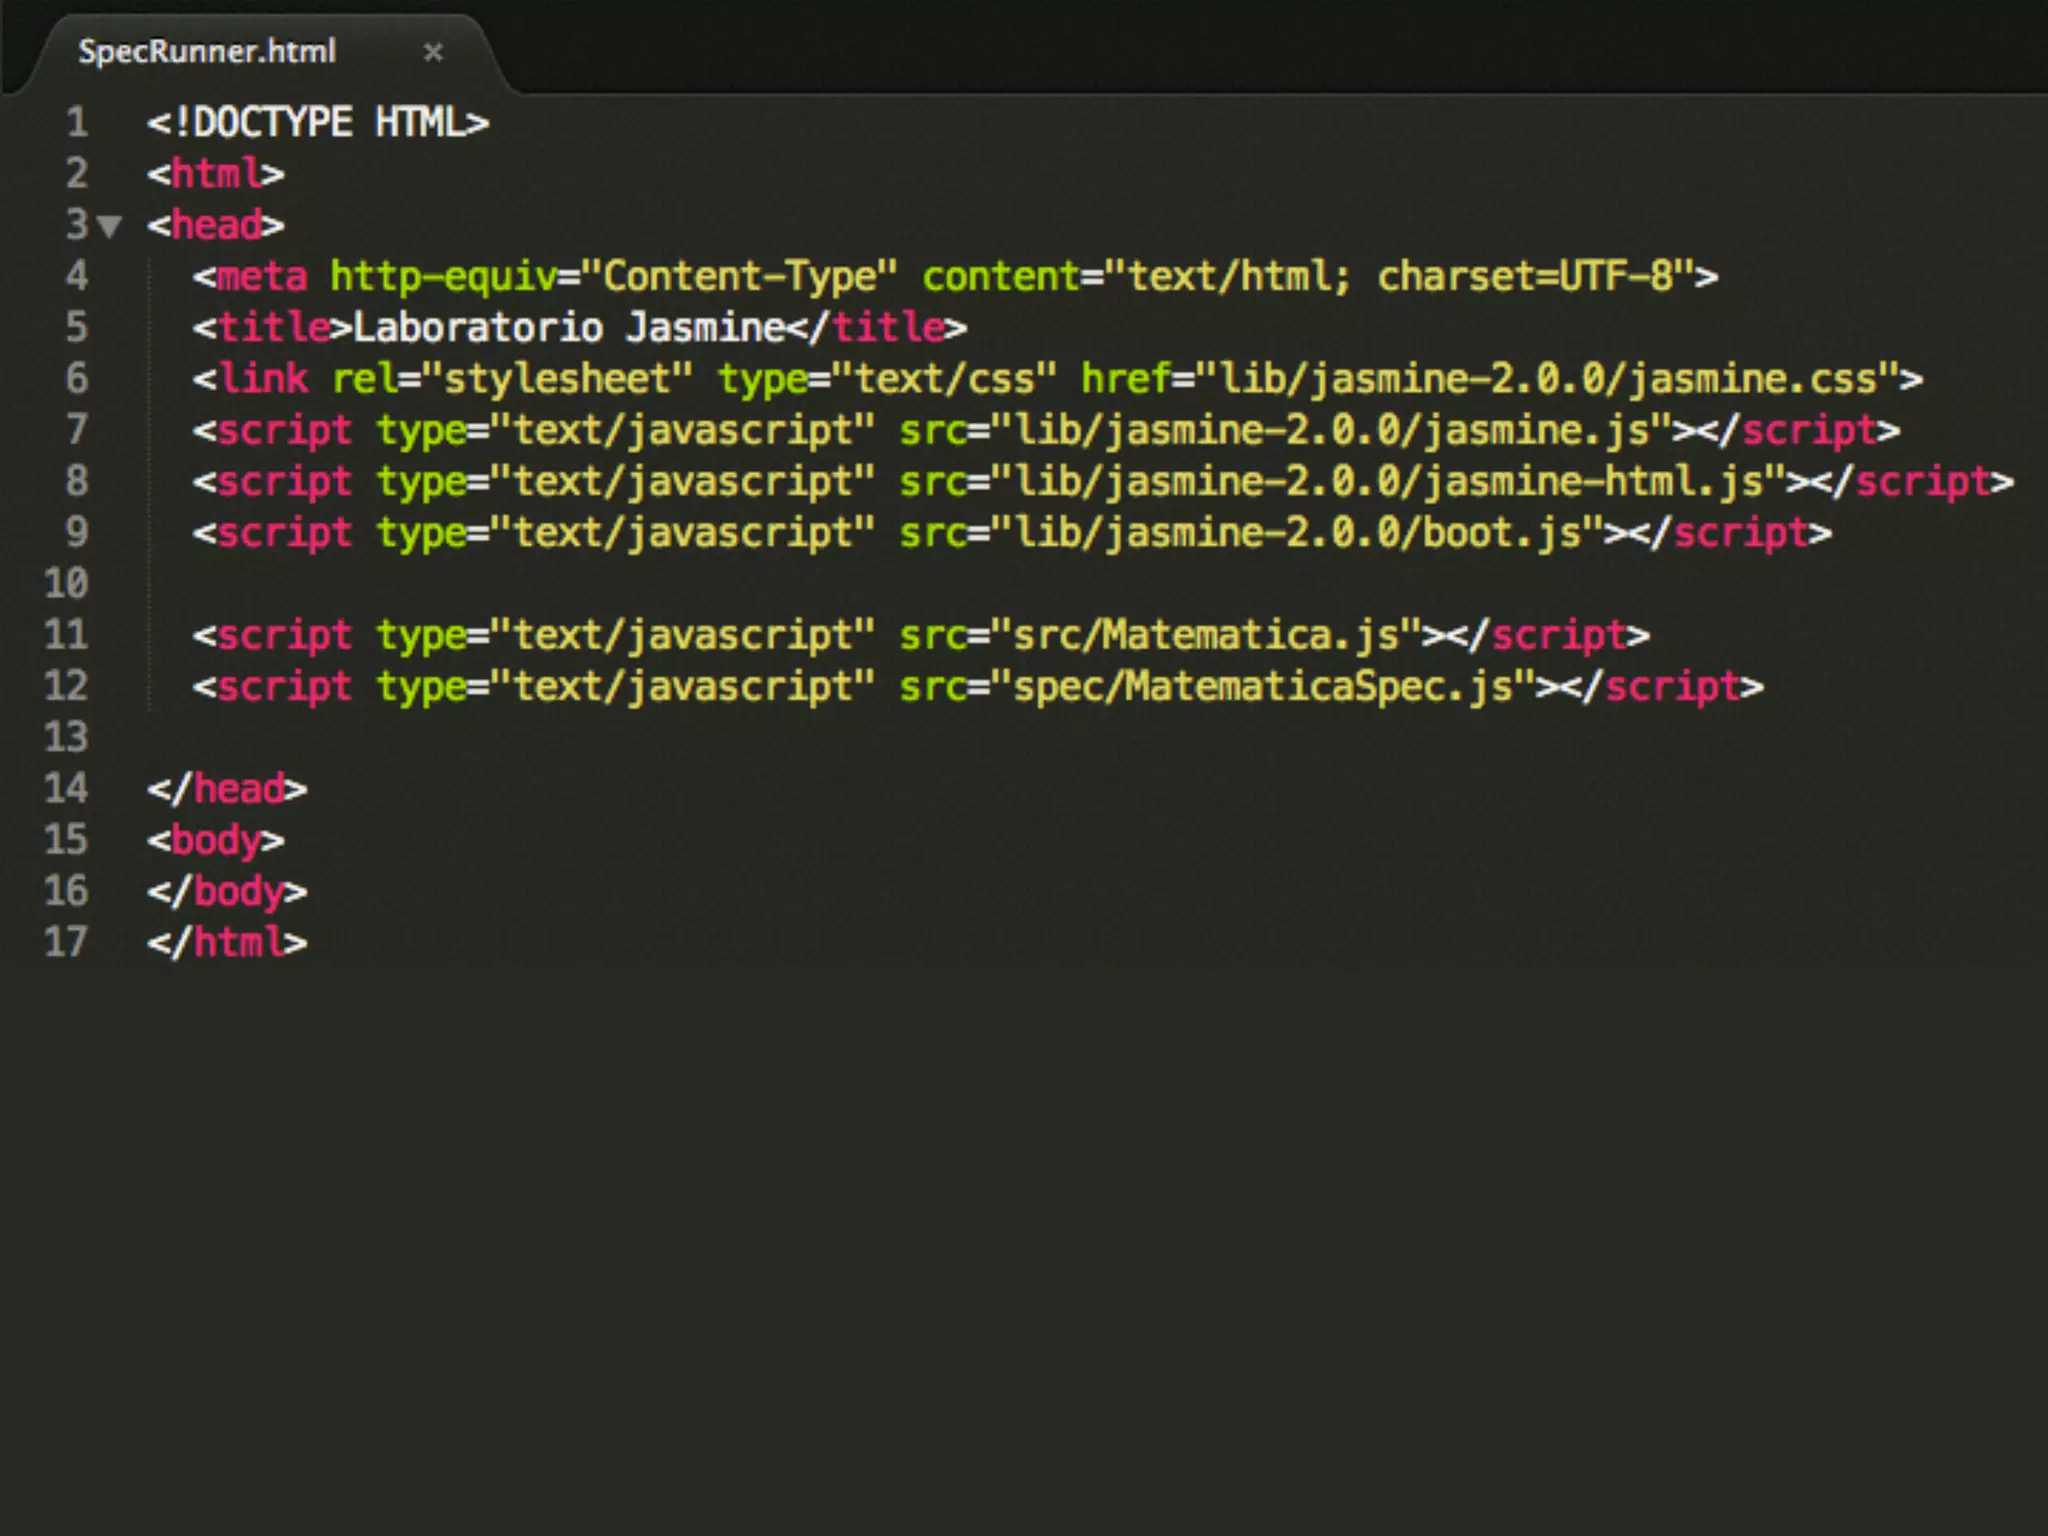Screen dimensions: 2048x1536
Task: Click the meta tag name
Action: click(x=261, y=276)
